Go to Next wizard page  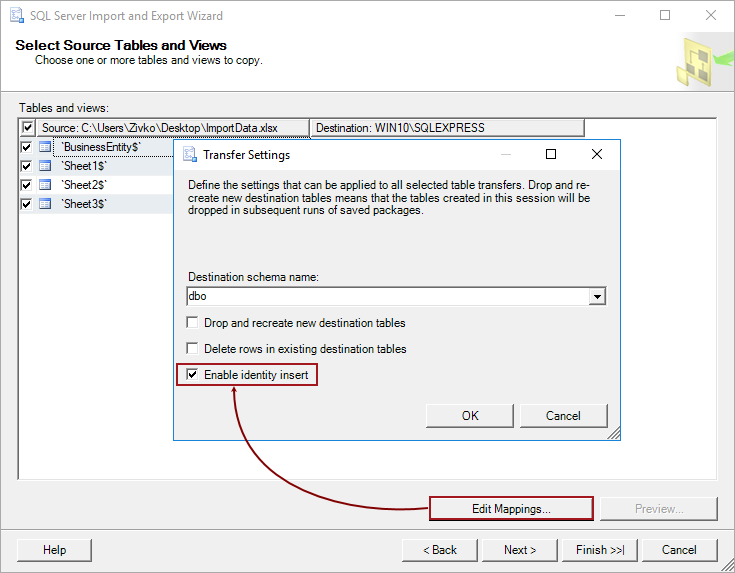(520, 550)
